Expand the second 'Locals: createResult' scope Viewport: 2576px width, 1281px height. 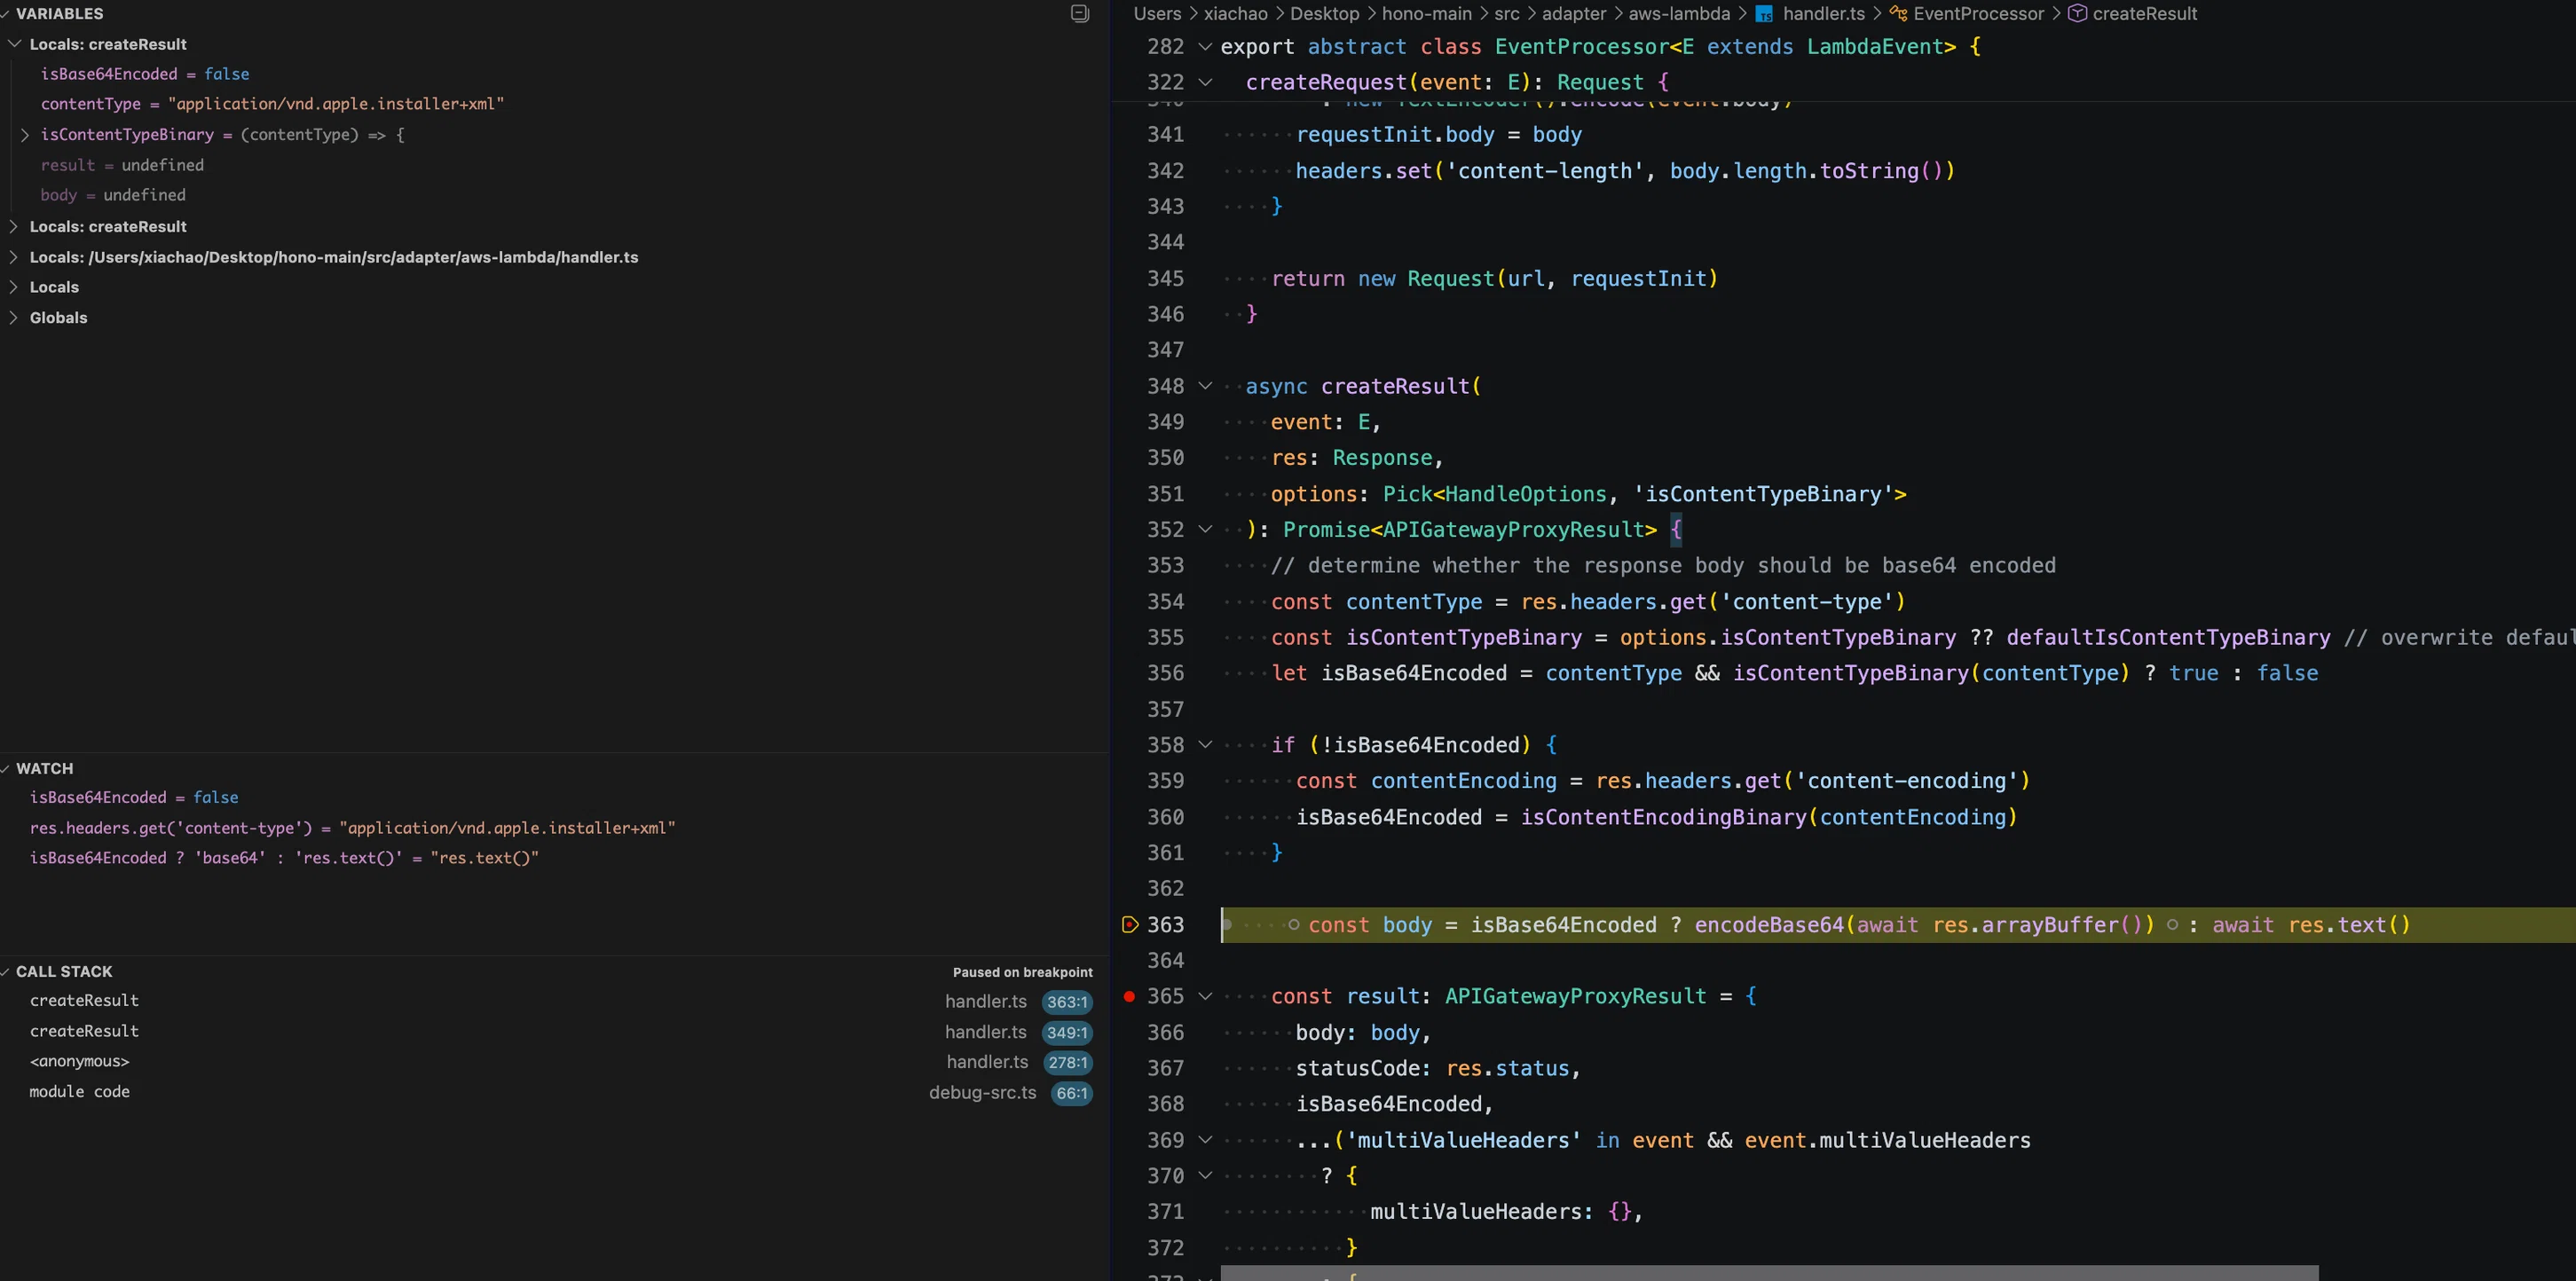[x=13, y=226]
